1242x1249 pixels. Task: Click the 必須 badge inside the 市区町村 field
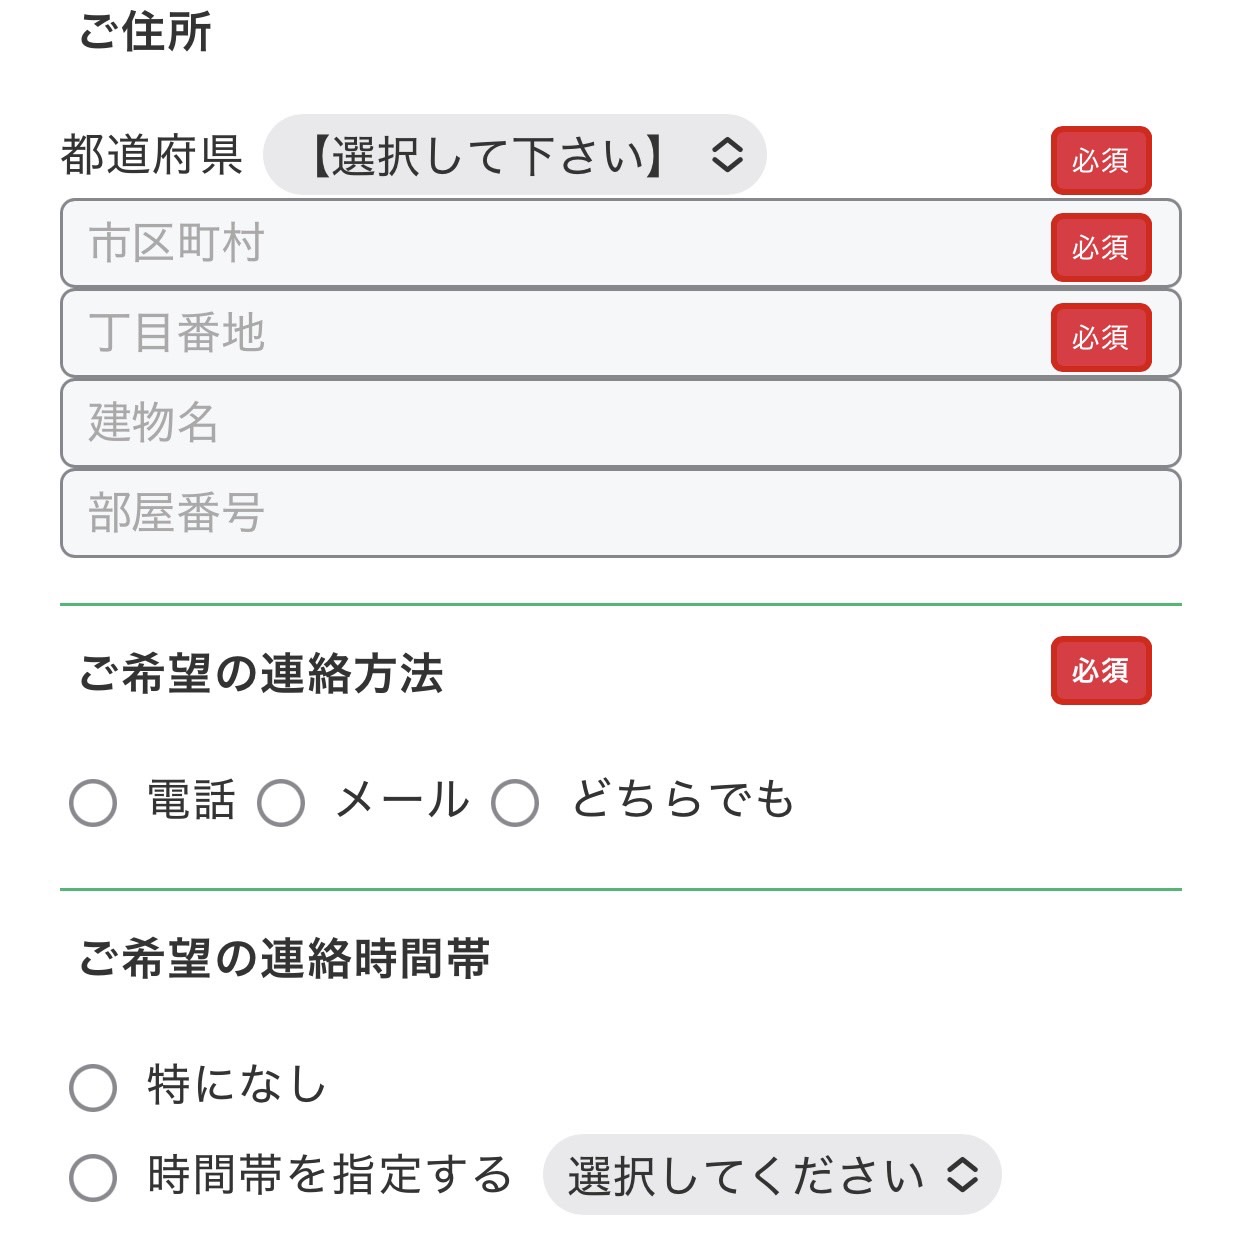[1101, 247]
